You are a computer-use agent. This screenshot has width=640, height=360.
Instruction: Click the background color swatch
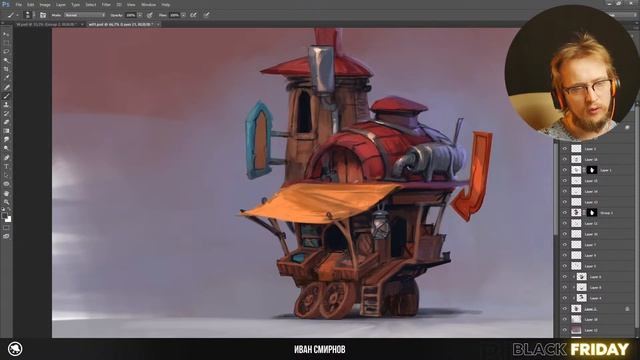click(8, 219)
